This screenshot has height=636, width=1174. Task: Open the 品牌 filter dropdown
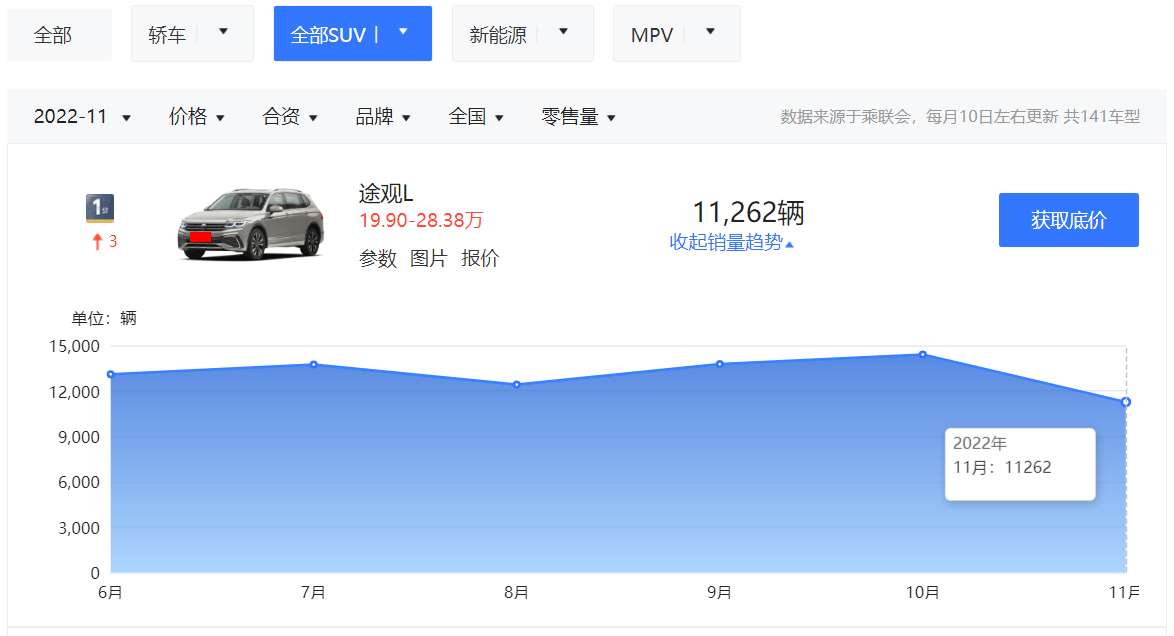click(x=383, y=117)
